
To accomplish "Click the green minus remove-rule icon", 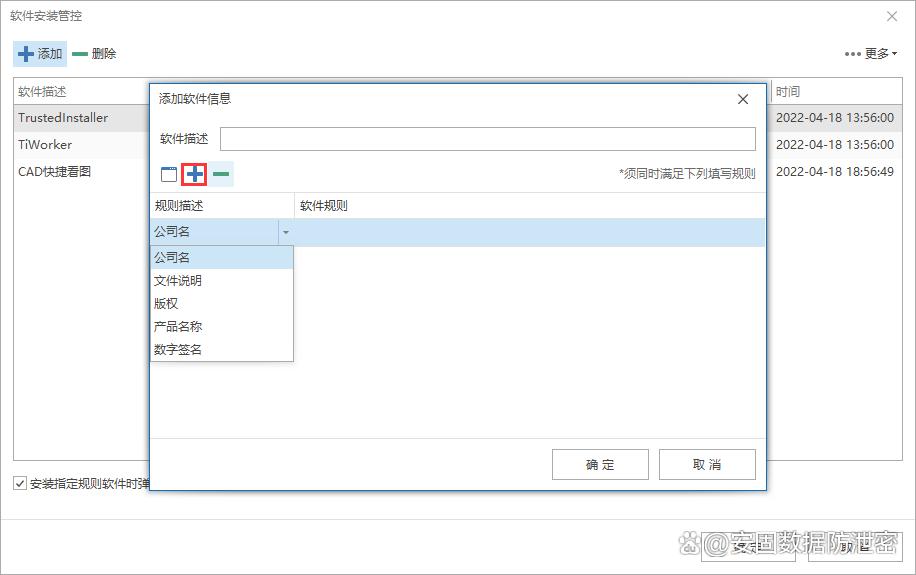I will [221, 174].
